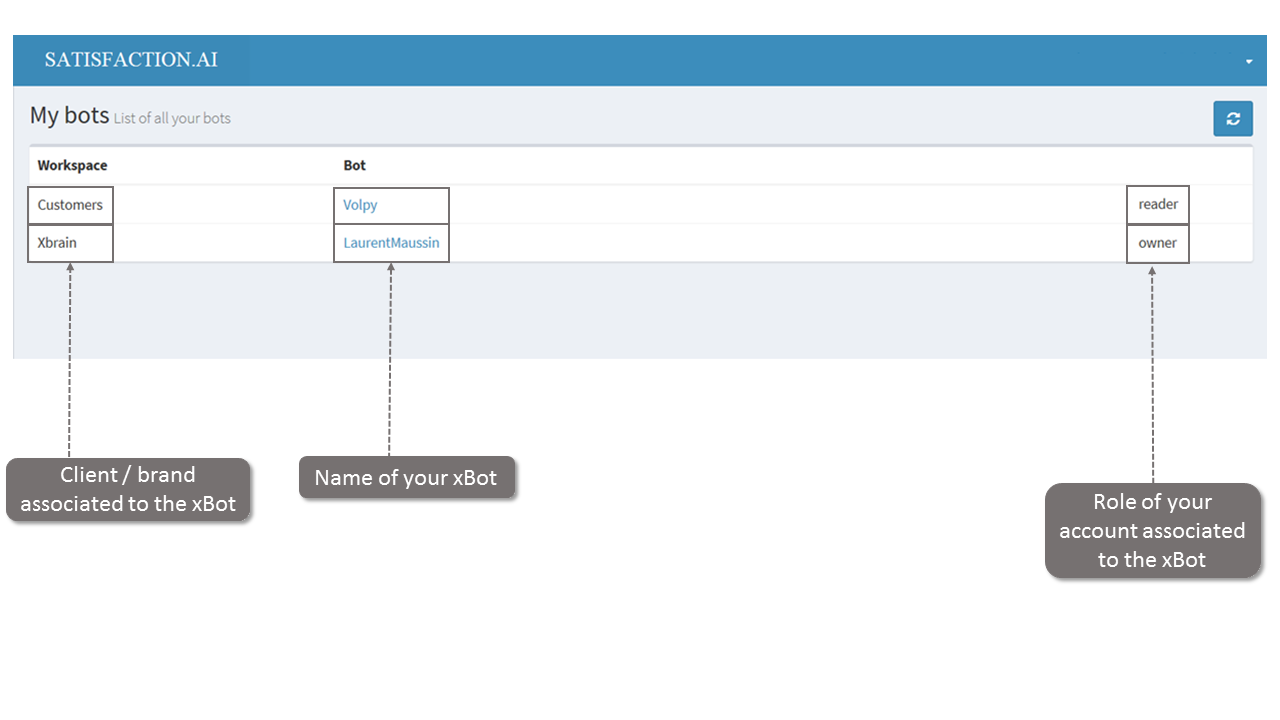The width and height of the screenshot is (1280, 720).
Task: Click the Bot column header
Action: click(354, 165)
